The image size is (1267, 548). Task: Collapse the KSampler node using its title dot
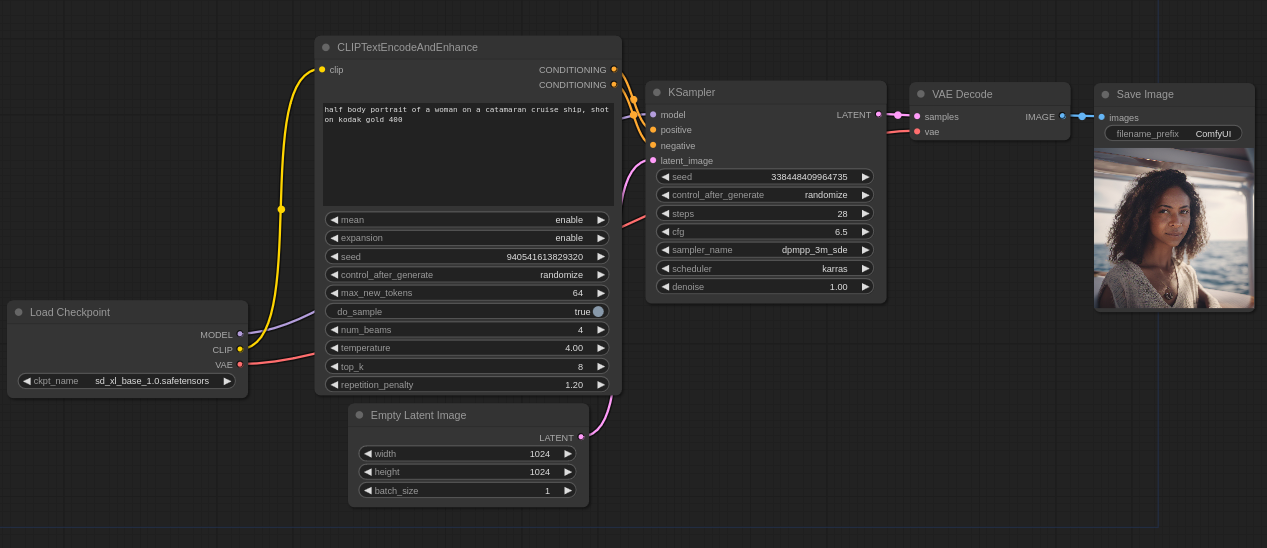(x=657, y=92)
